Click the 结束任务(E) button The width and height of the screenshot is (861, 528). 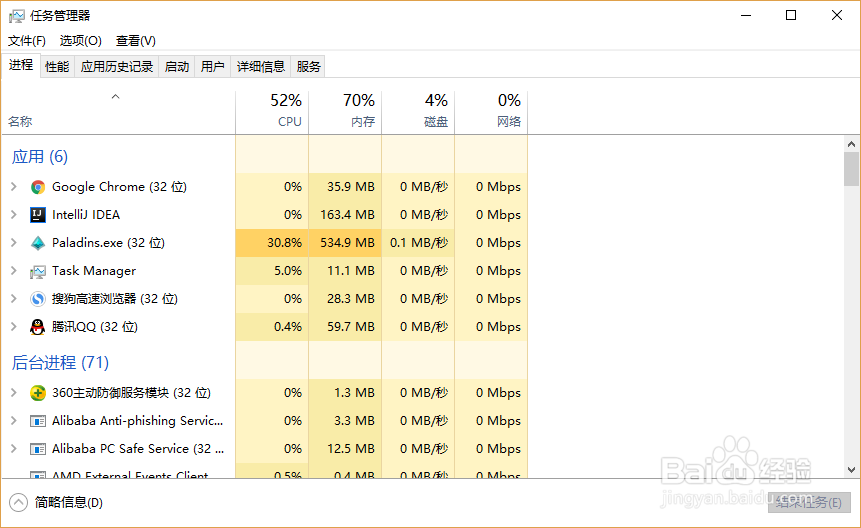point(809,502)
